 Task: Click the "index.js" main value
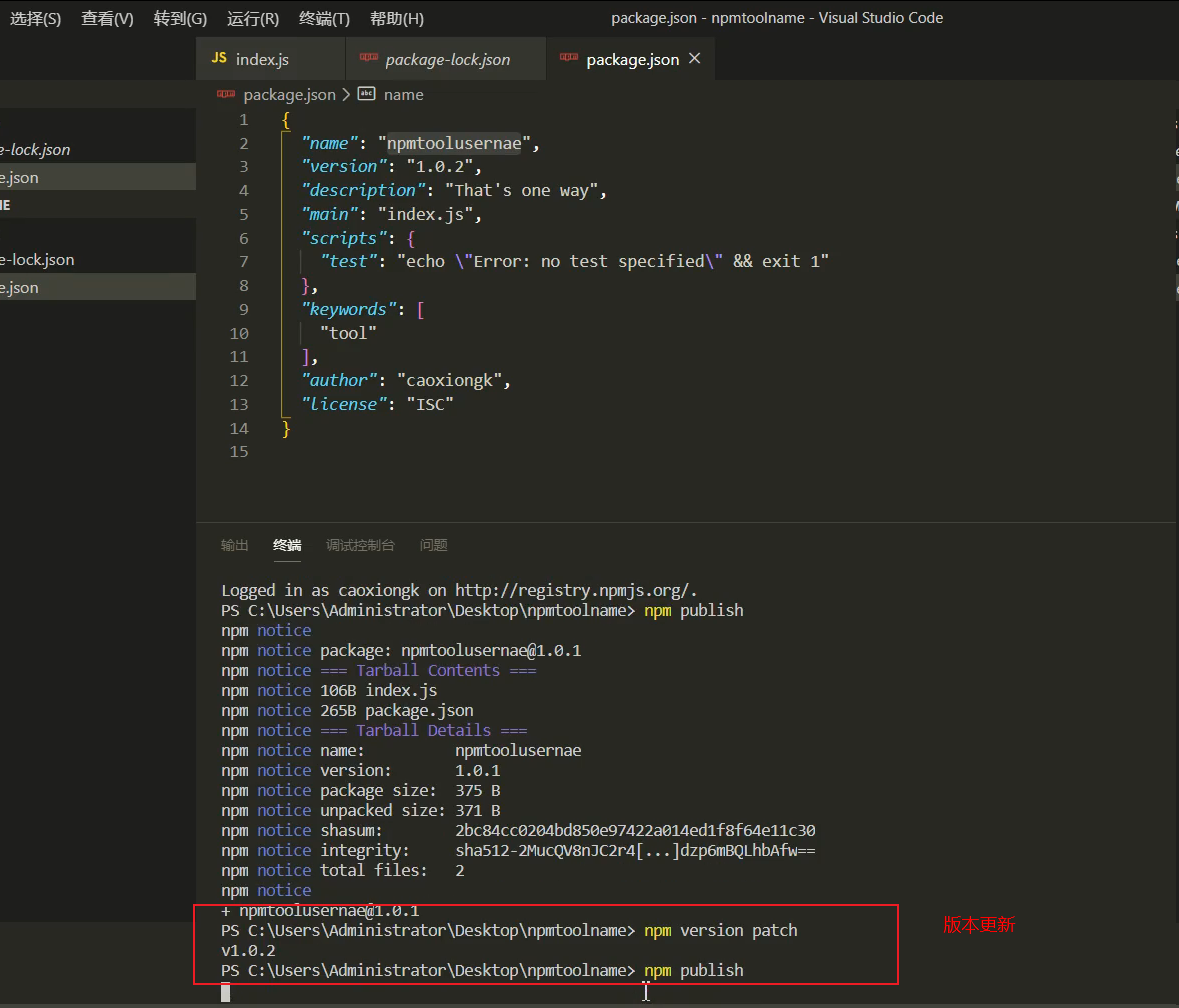[426, 214]
